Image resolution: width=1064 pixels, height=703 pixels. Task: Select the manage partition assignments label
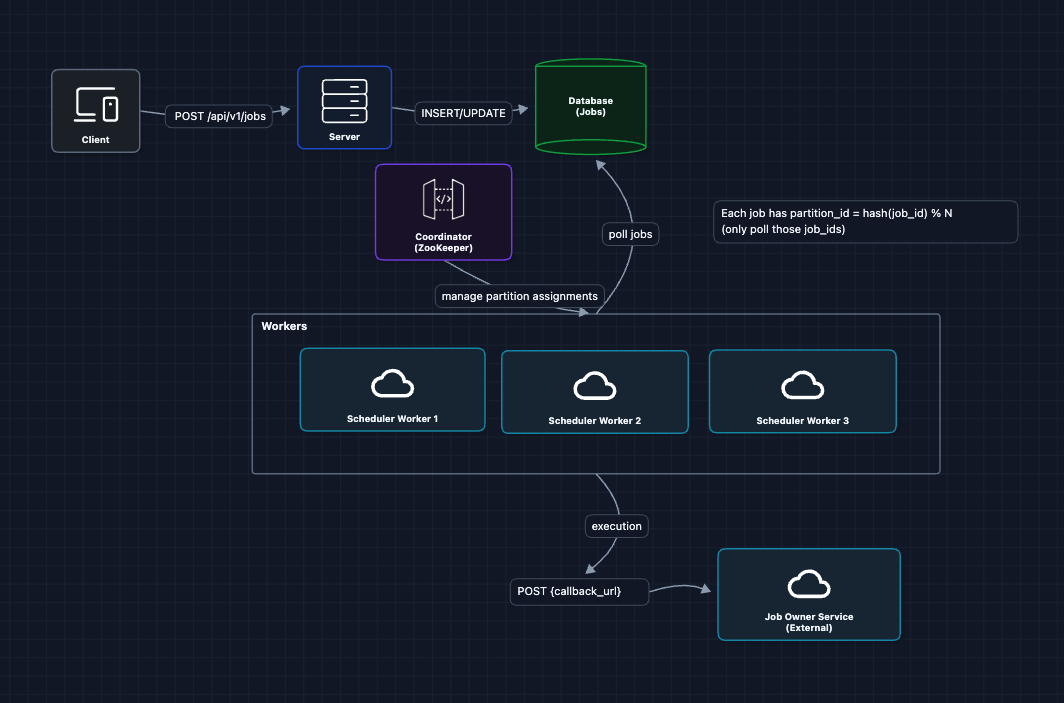point(520,296)
